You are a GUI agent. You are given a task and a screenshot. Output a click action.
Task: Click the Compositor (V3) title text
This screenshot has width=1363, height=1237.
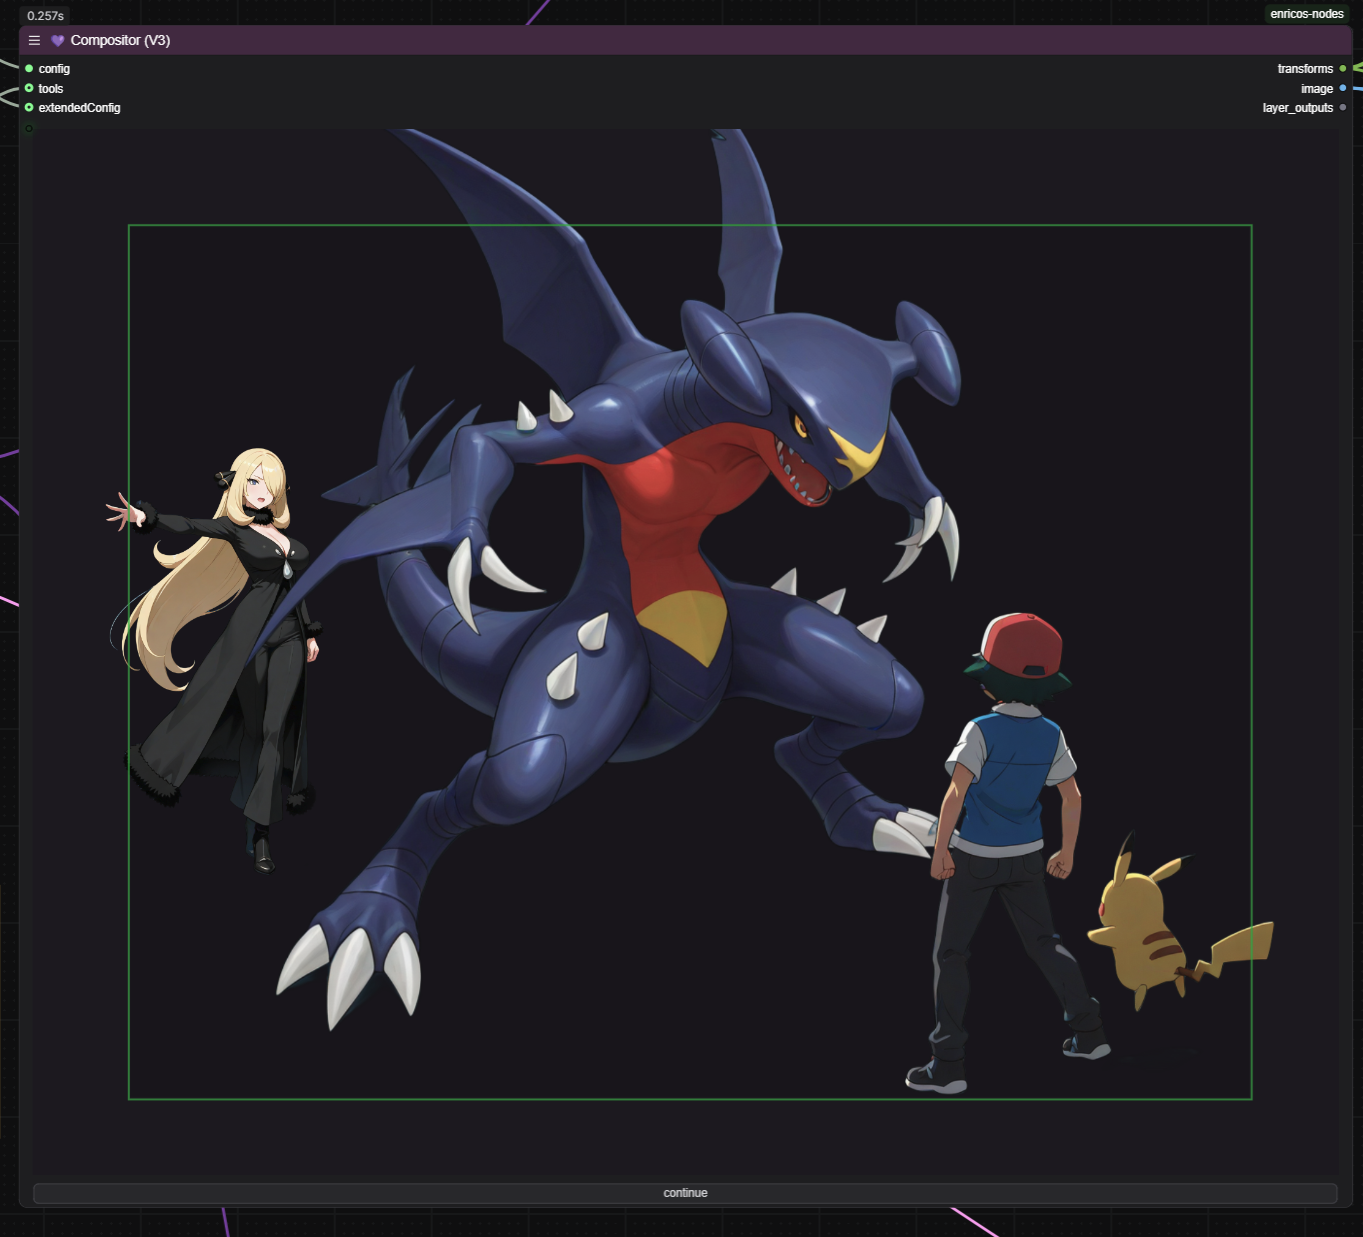(x=120, y=40)
